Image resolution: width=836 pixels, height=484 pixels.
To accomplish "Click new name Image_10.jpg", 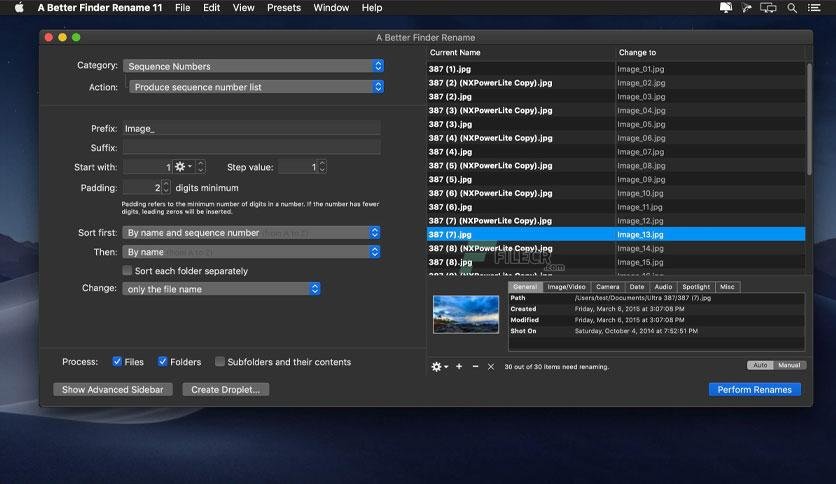I will point(640,193).
